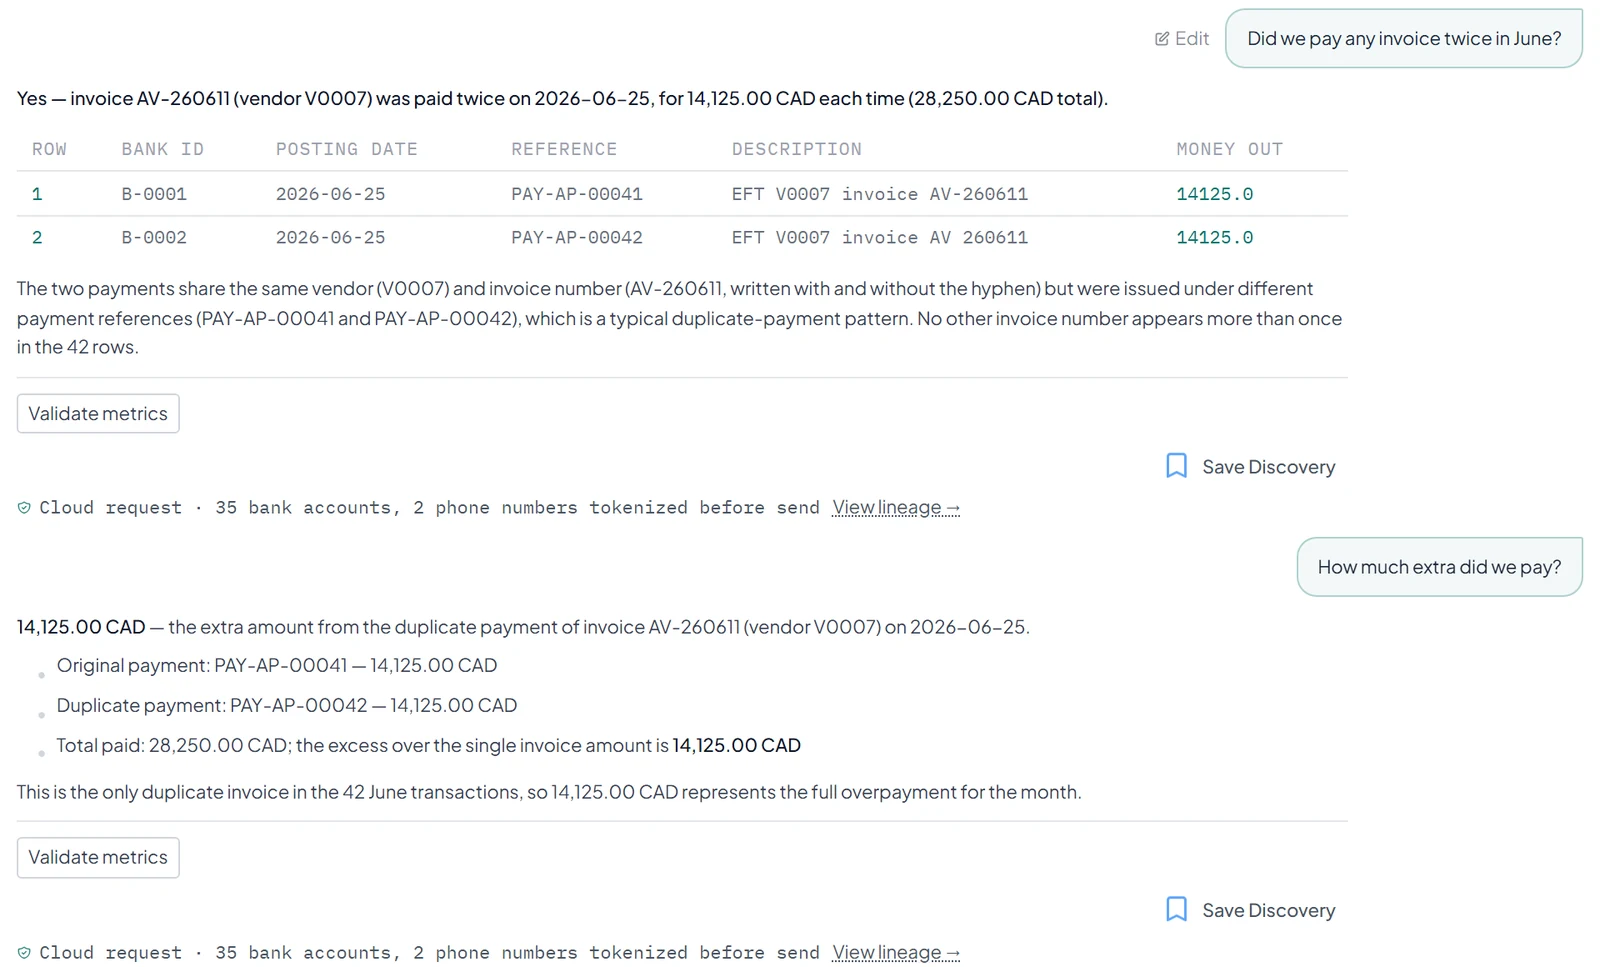Image resolution: width=1600 pixels, height=967 pixels.
Task: Select 'How much extra did we pay?' bubble
Action: (x=1439, y=567)
